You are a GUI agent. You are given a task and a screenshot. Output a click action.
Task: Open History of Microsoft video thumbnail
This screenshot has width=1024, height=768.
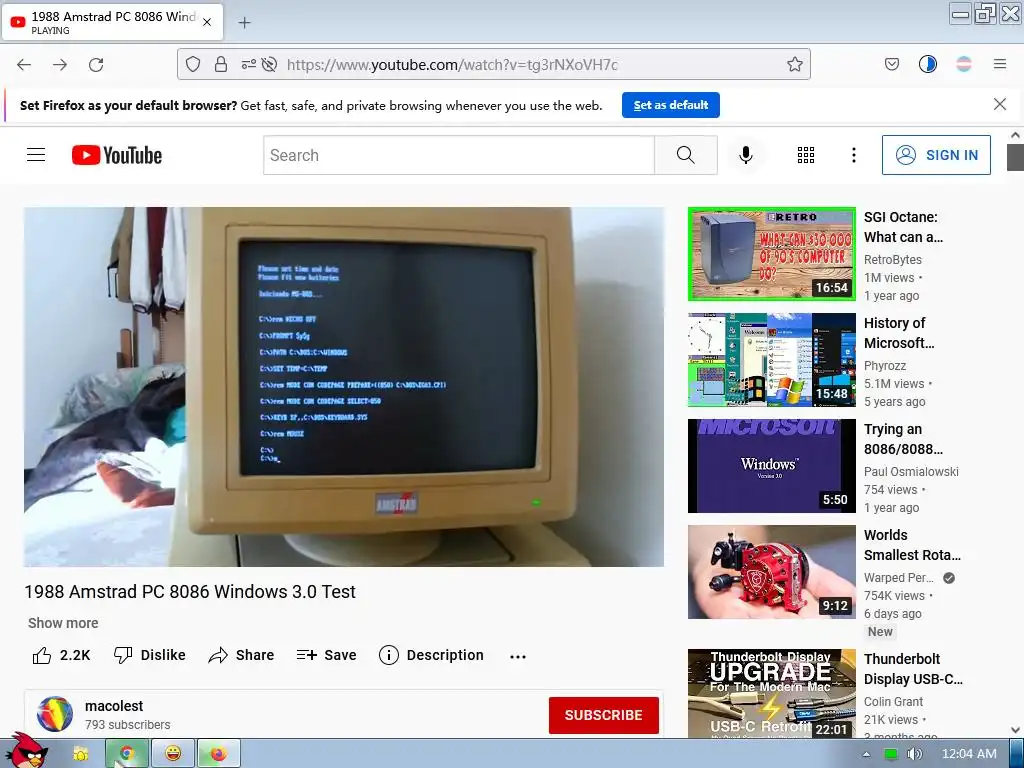click(x=772, y=360)
